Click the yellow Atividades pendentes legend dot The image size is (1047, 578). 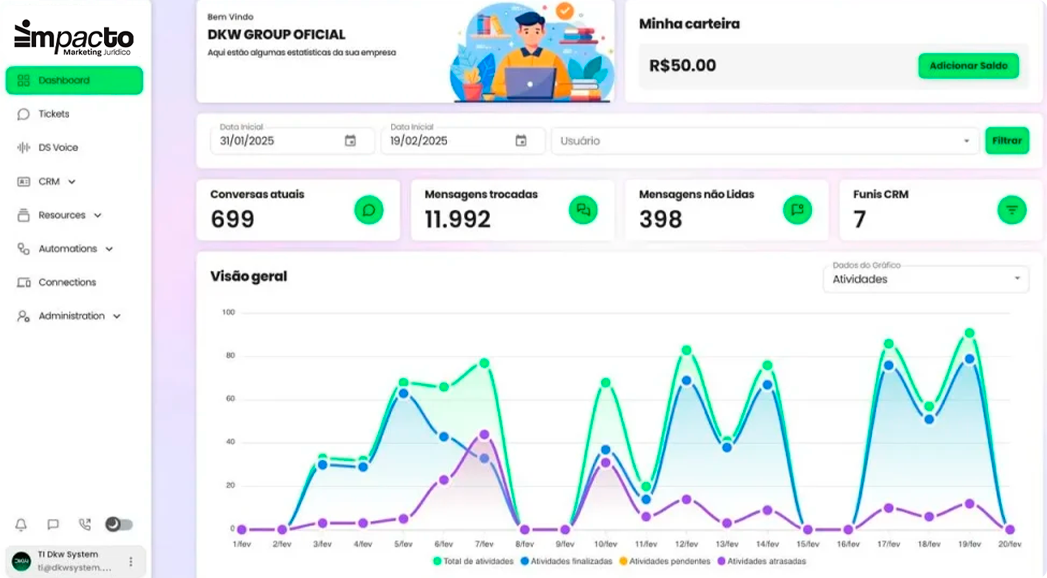click(623, 562)
